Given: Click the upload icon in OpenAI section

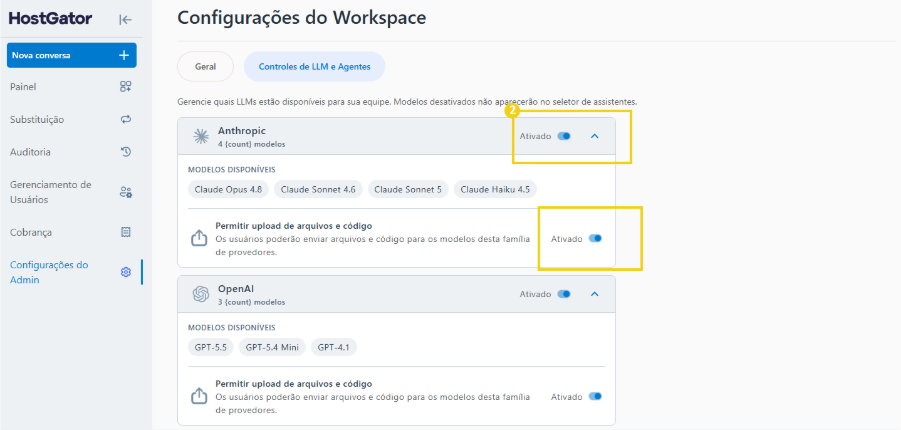Looking at the screenshot, I should coord(198,396).
